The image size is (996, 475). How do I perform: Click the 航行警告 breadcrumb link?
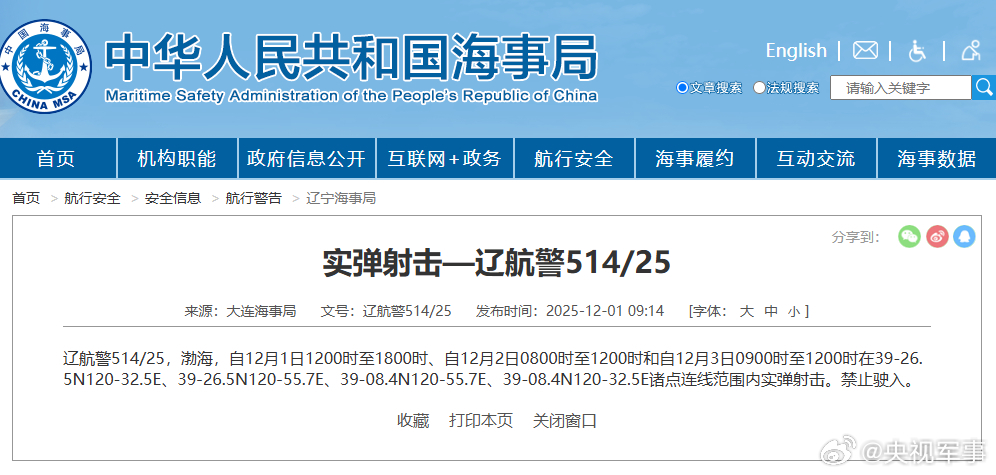[253, 198]
